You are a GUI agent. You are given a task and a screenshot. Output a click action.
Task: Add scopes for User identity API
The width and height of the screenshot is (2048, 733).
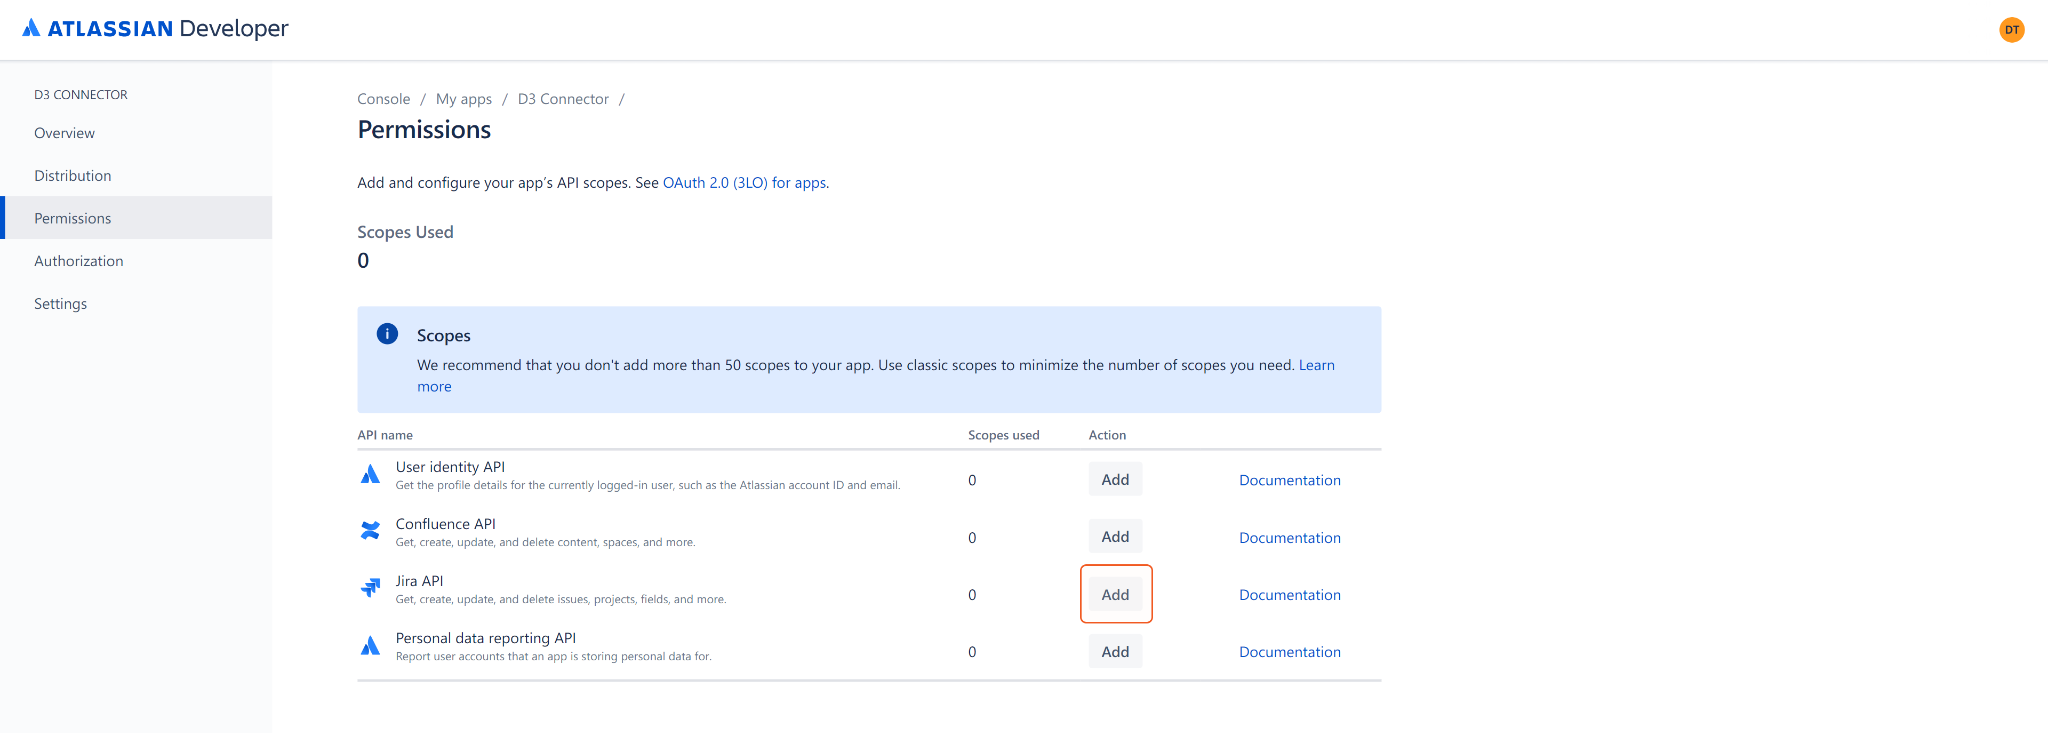(x=1115, y=480)
